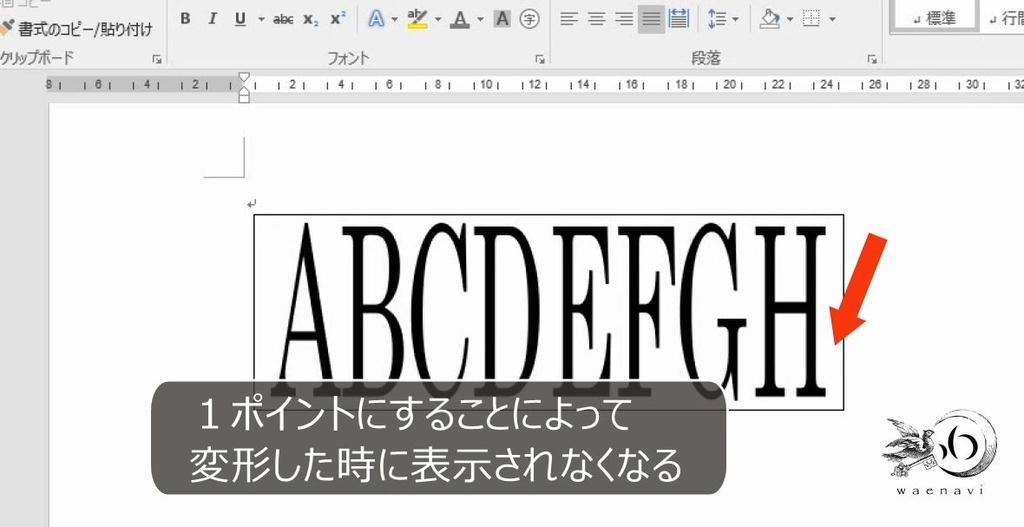Toggle bold formatting

[185, 19]
